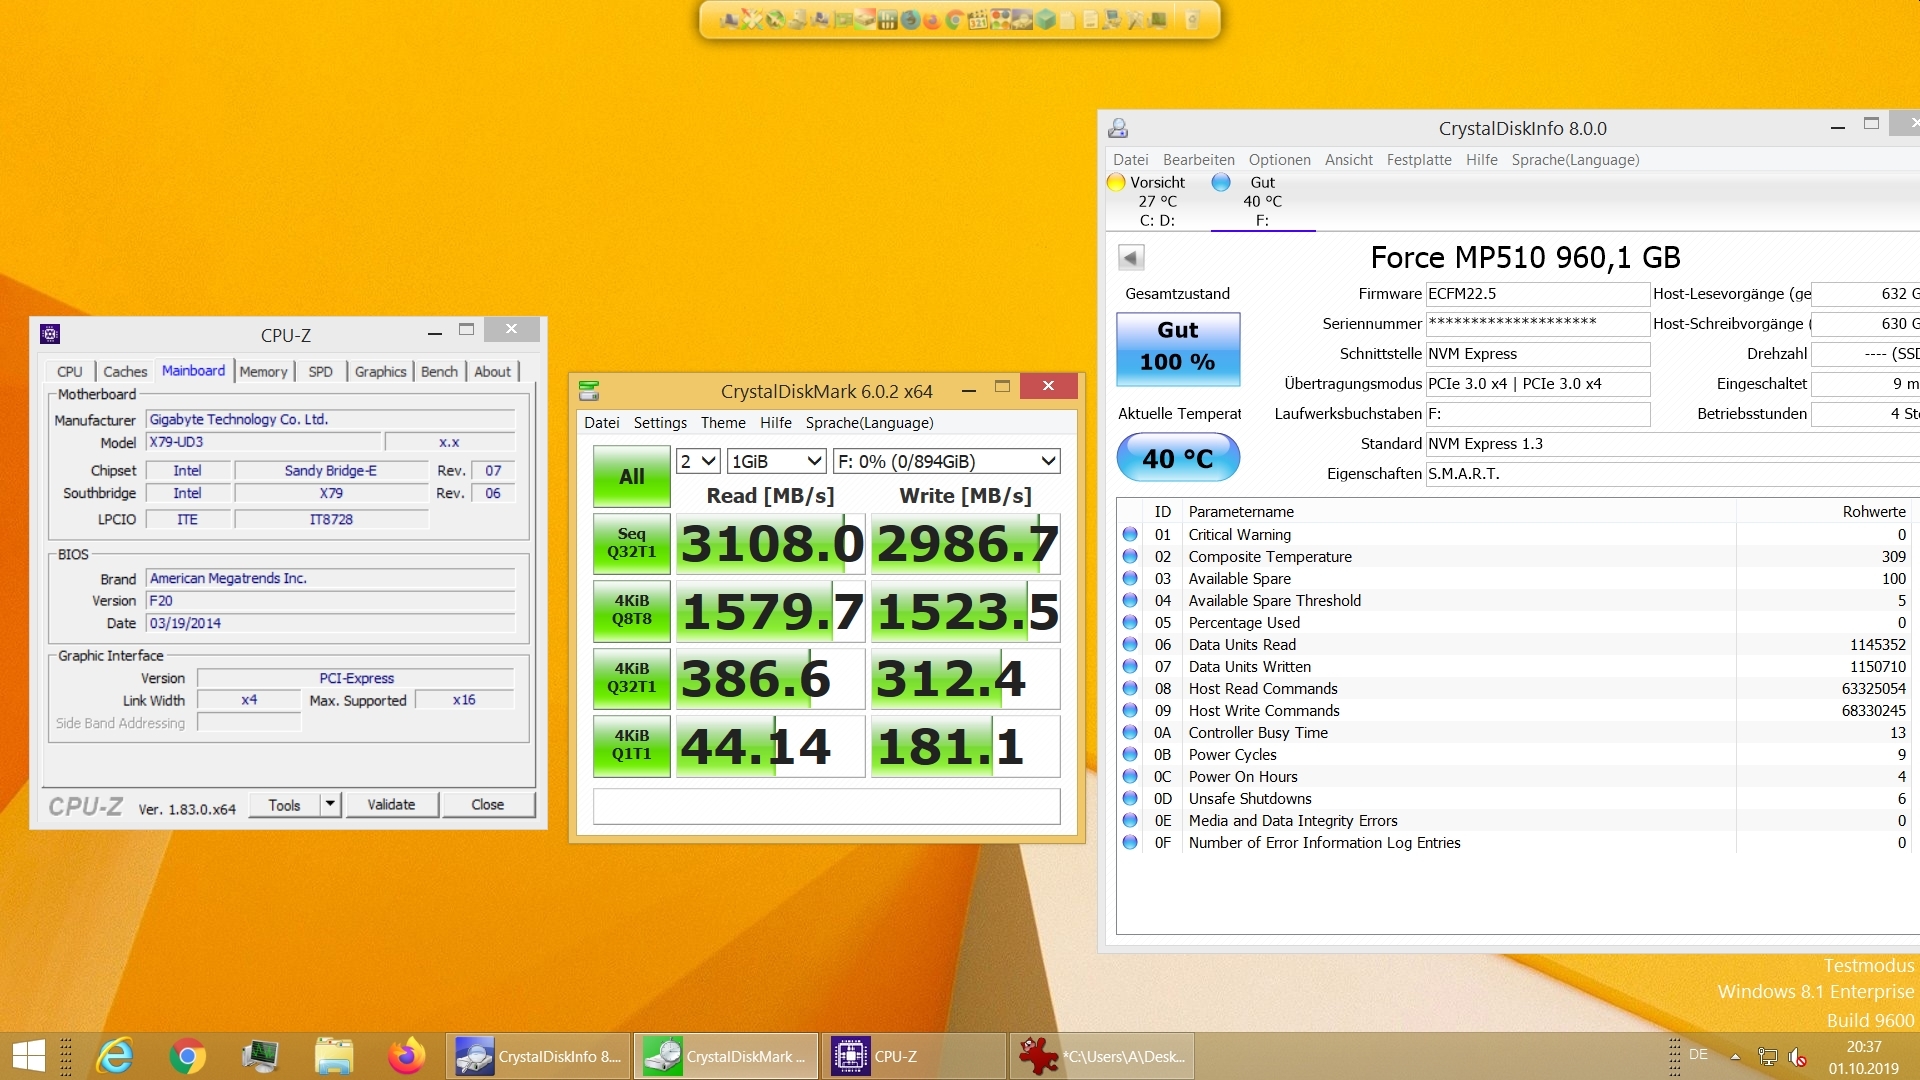Viewport: 1920px width, 1080px height.
Task: Expand the test count dropdown showing 2
Action: [x=698, y=461]
